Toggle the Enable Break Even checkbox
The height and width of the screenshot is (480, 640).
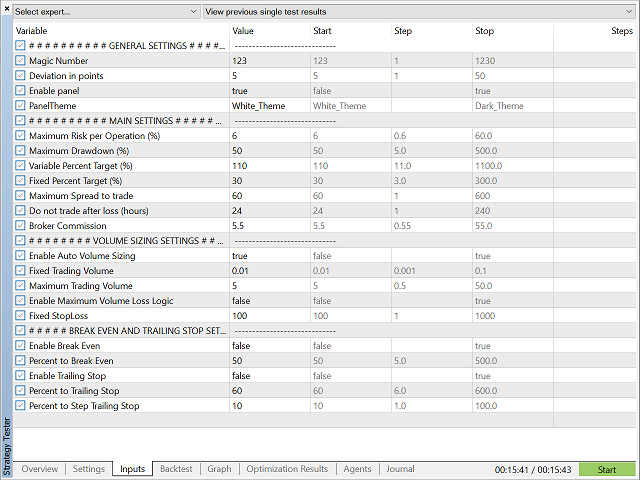coord(20,346)
